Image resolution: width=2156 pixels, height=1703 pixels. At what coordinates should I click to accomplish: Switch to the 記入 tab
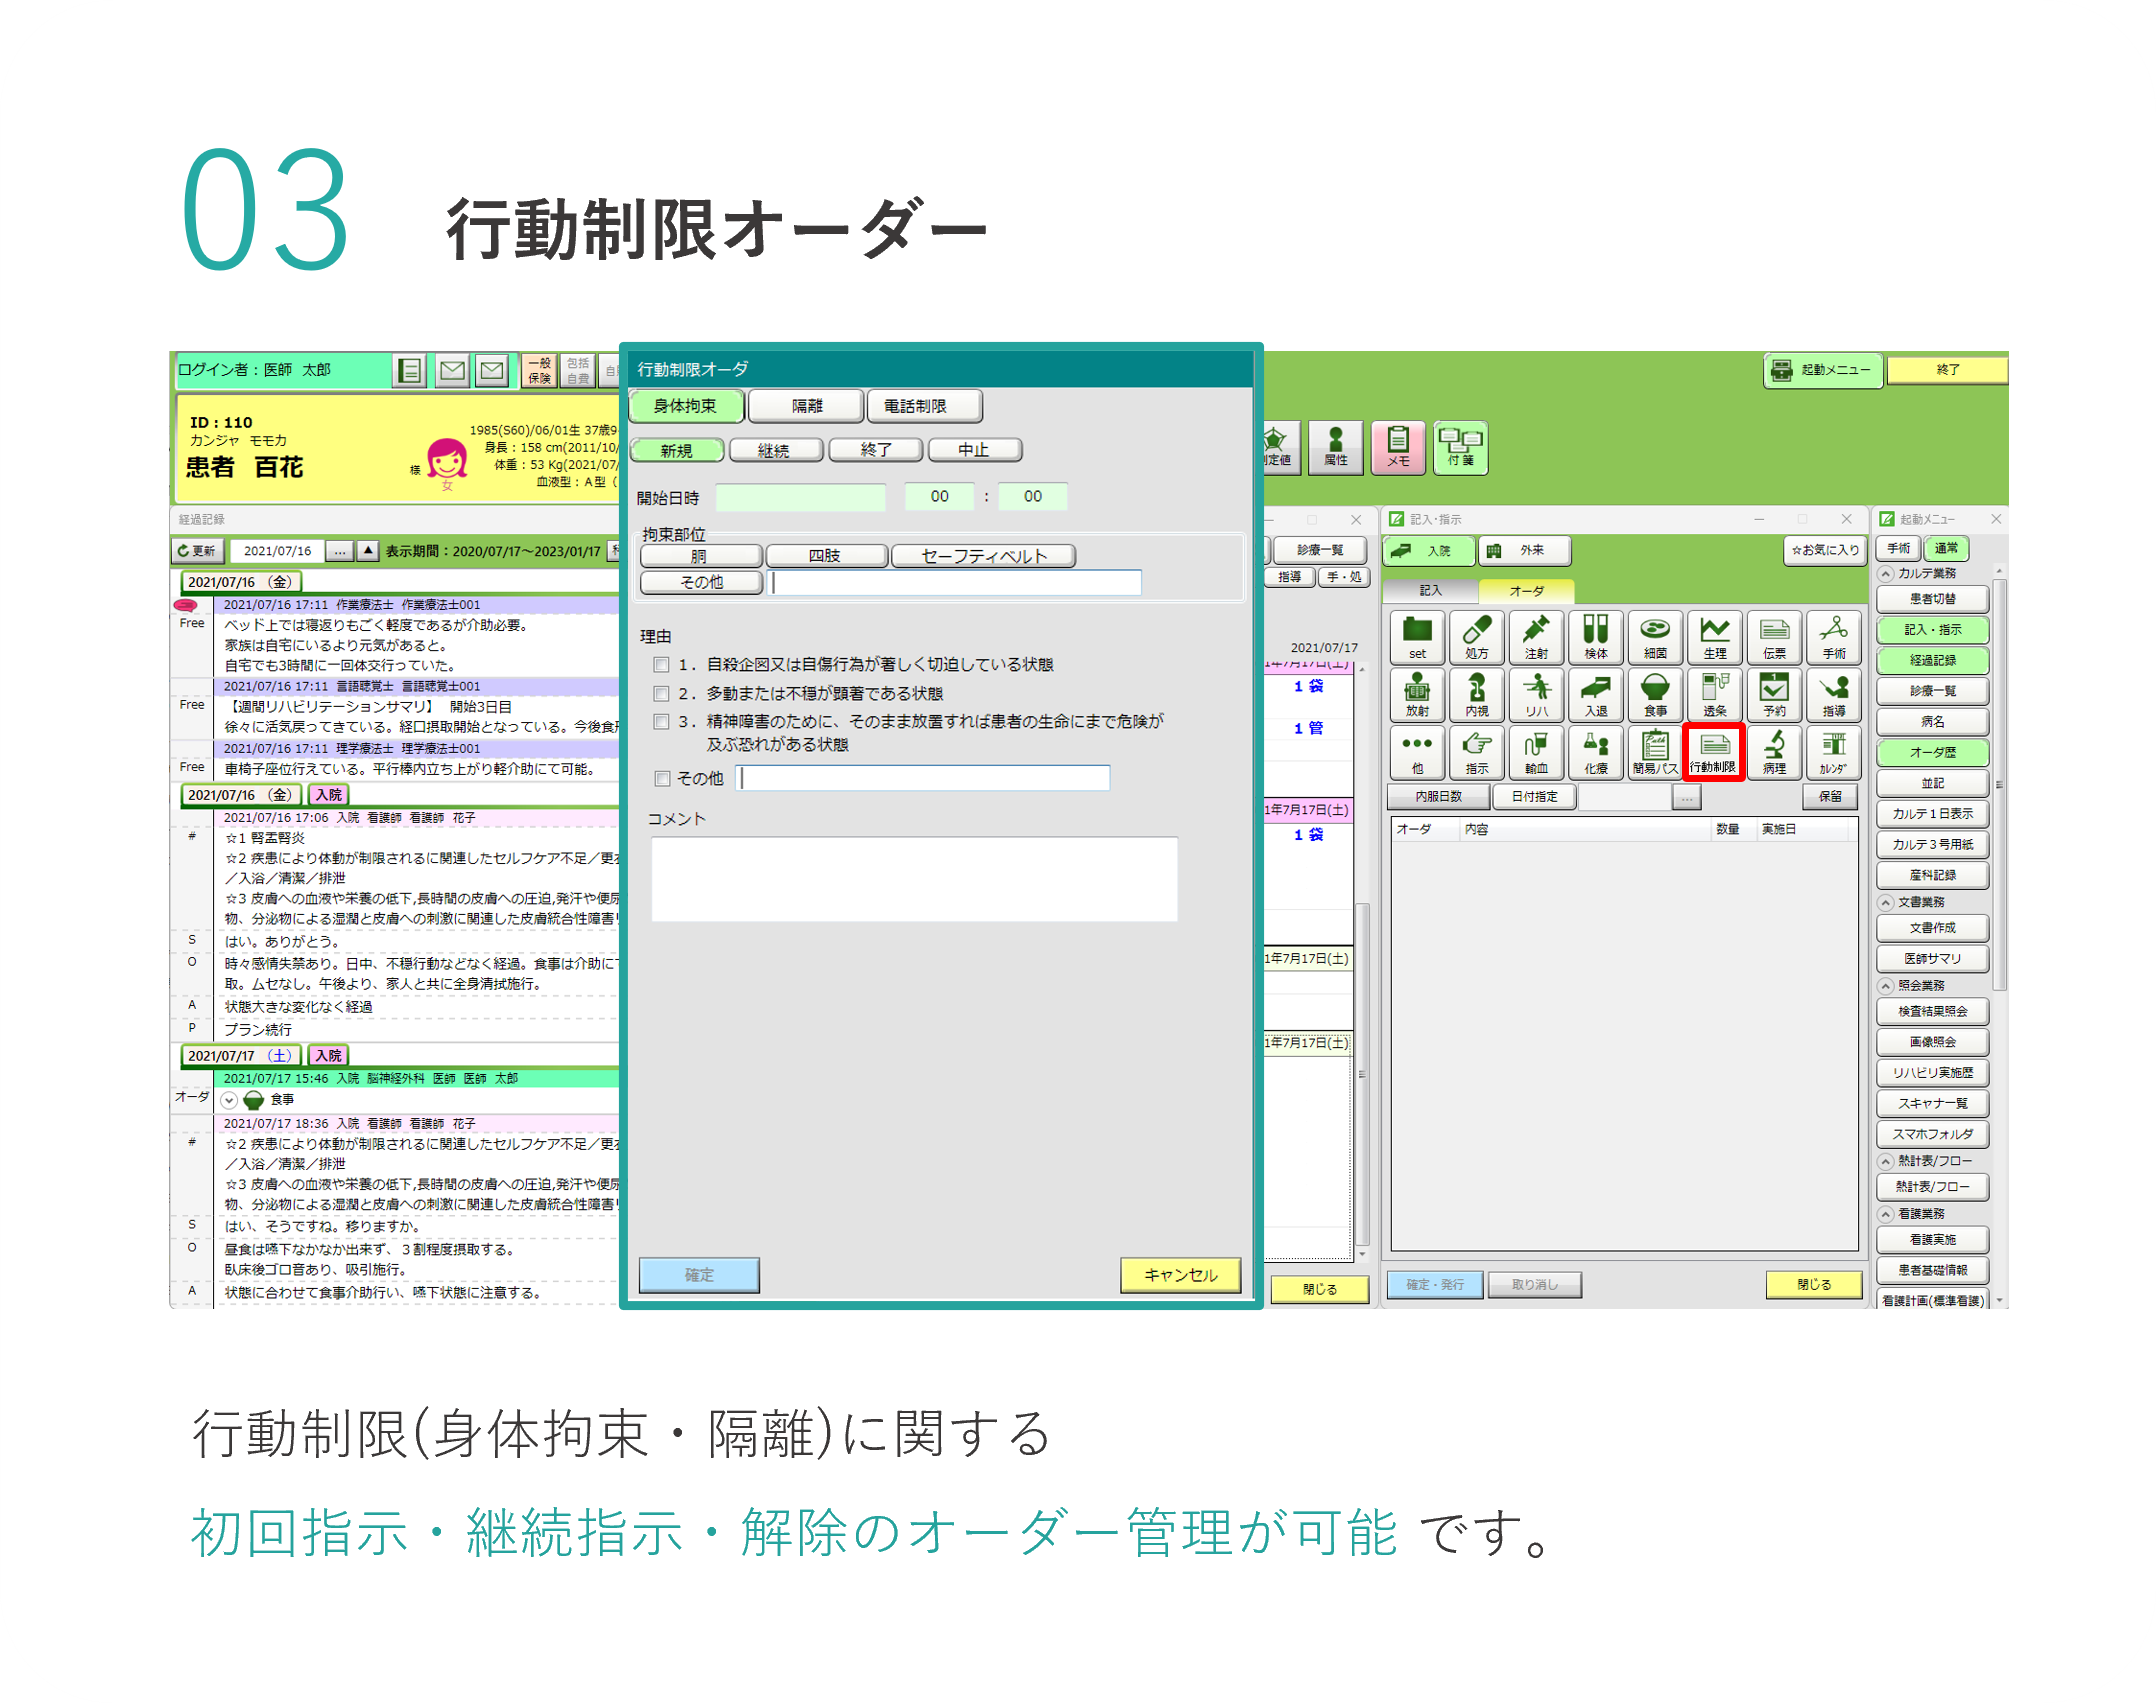point(1431,591)
